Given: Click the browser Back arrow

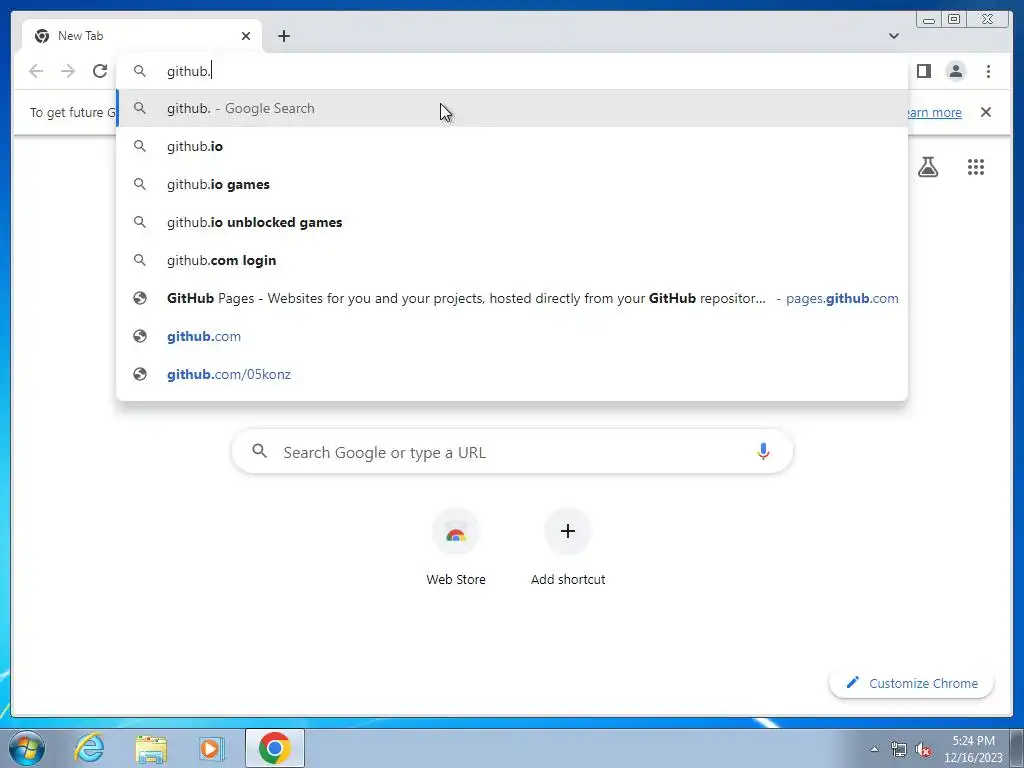Looking at the screenshot, I should point(36,71).
